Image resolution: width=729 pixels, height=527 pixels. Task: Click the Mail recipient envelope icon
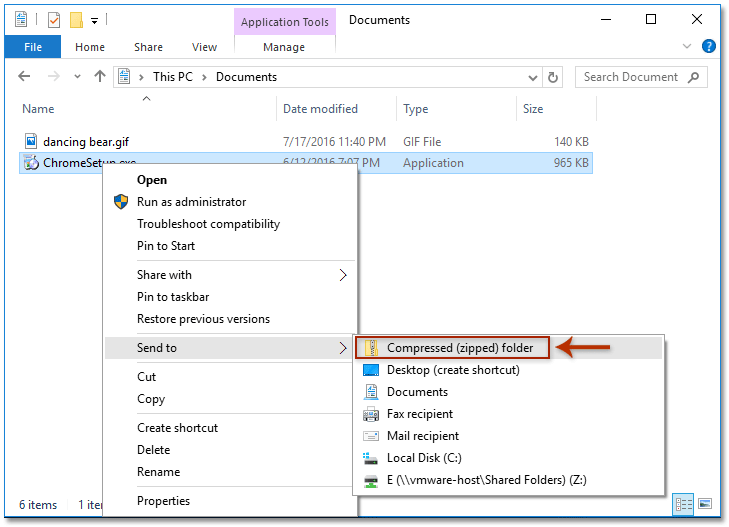point(371,436)
